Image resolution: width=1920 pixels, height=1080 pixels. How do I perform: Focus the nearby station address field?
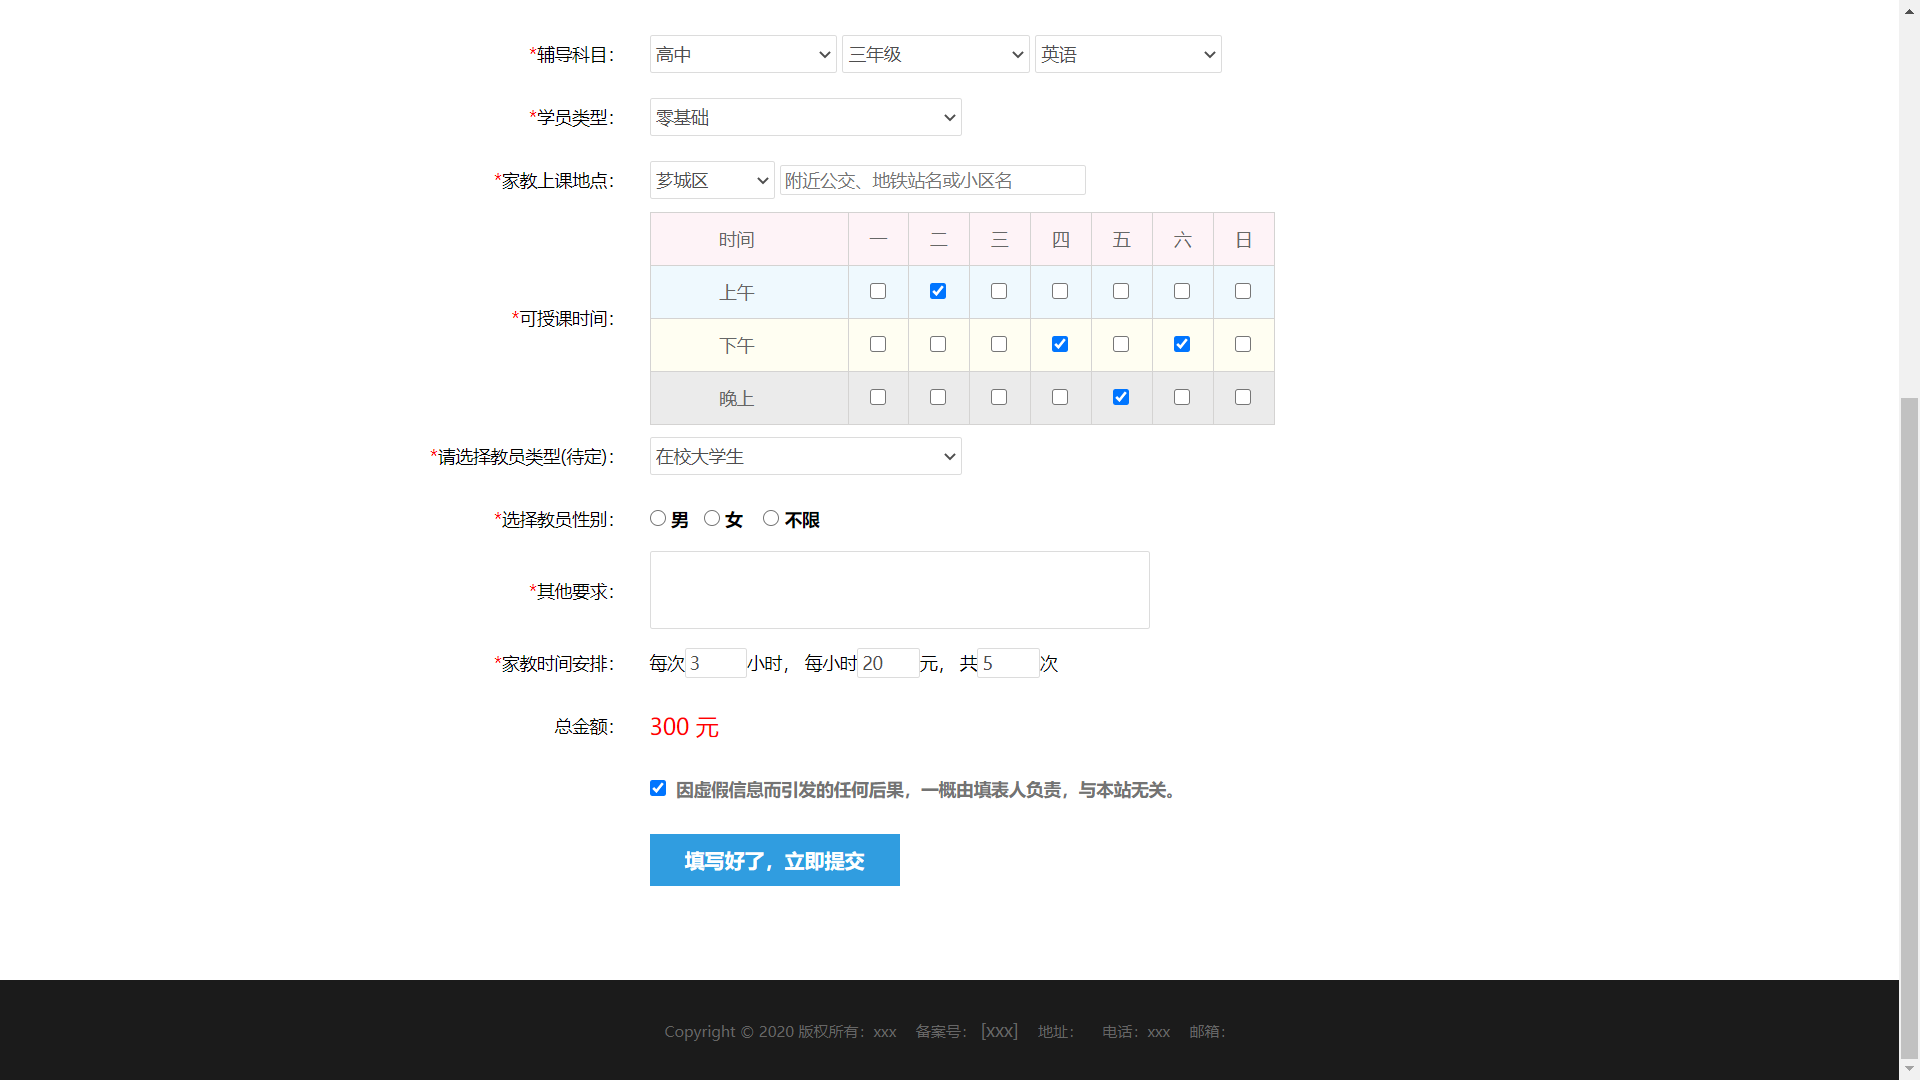click(932, 180)
